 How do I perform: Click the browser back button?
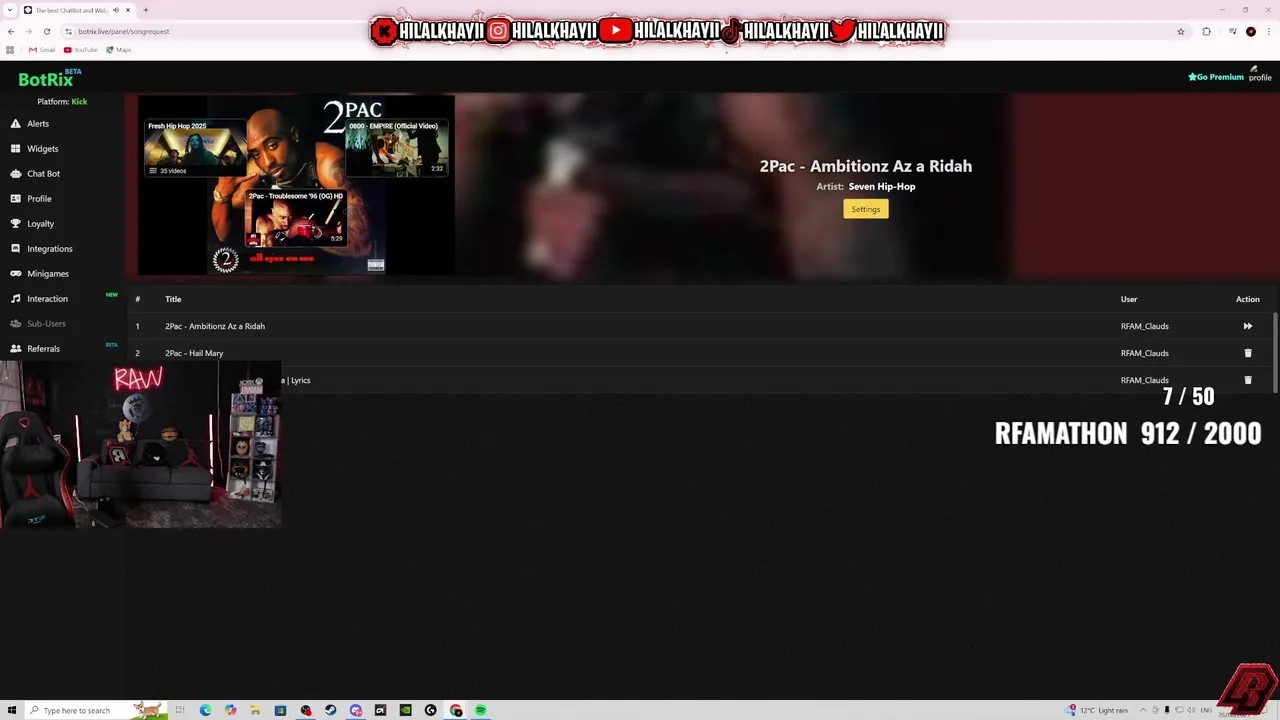11,31
